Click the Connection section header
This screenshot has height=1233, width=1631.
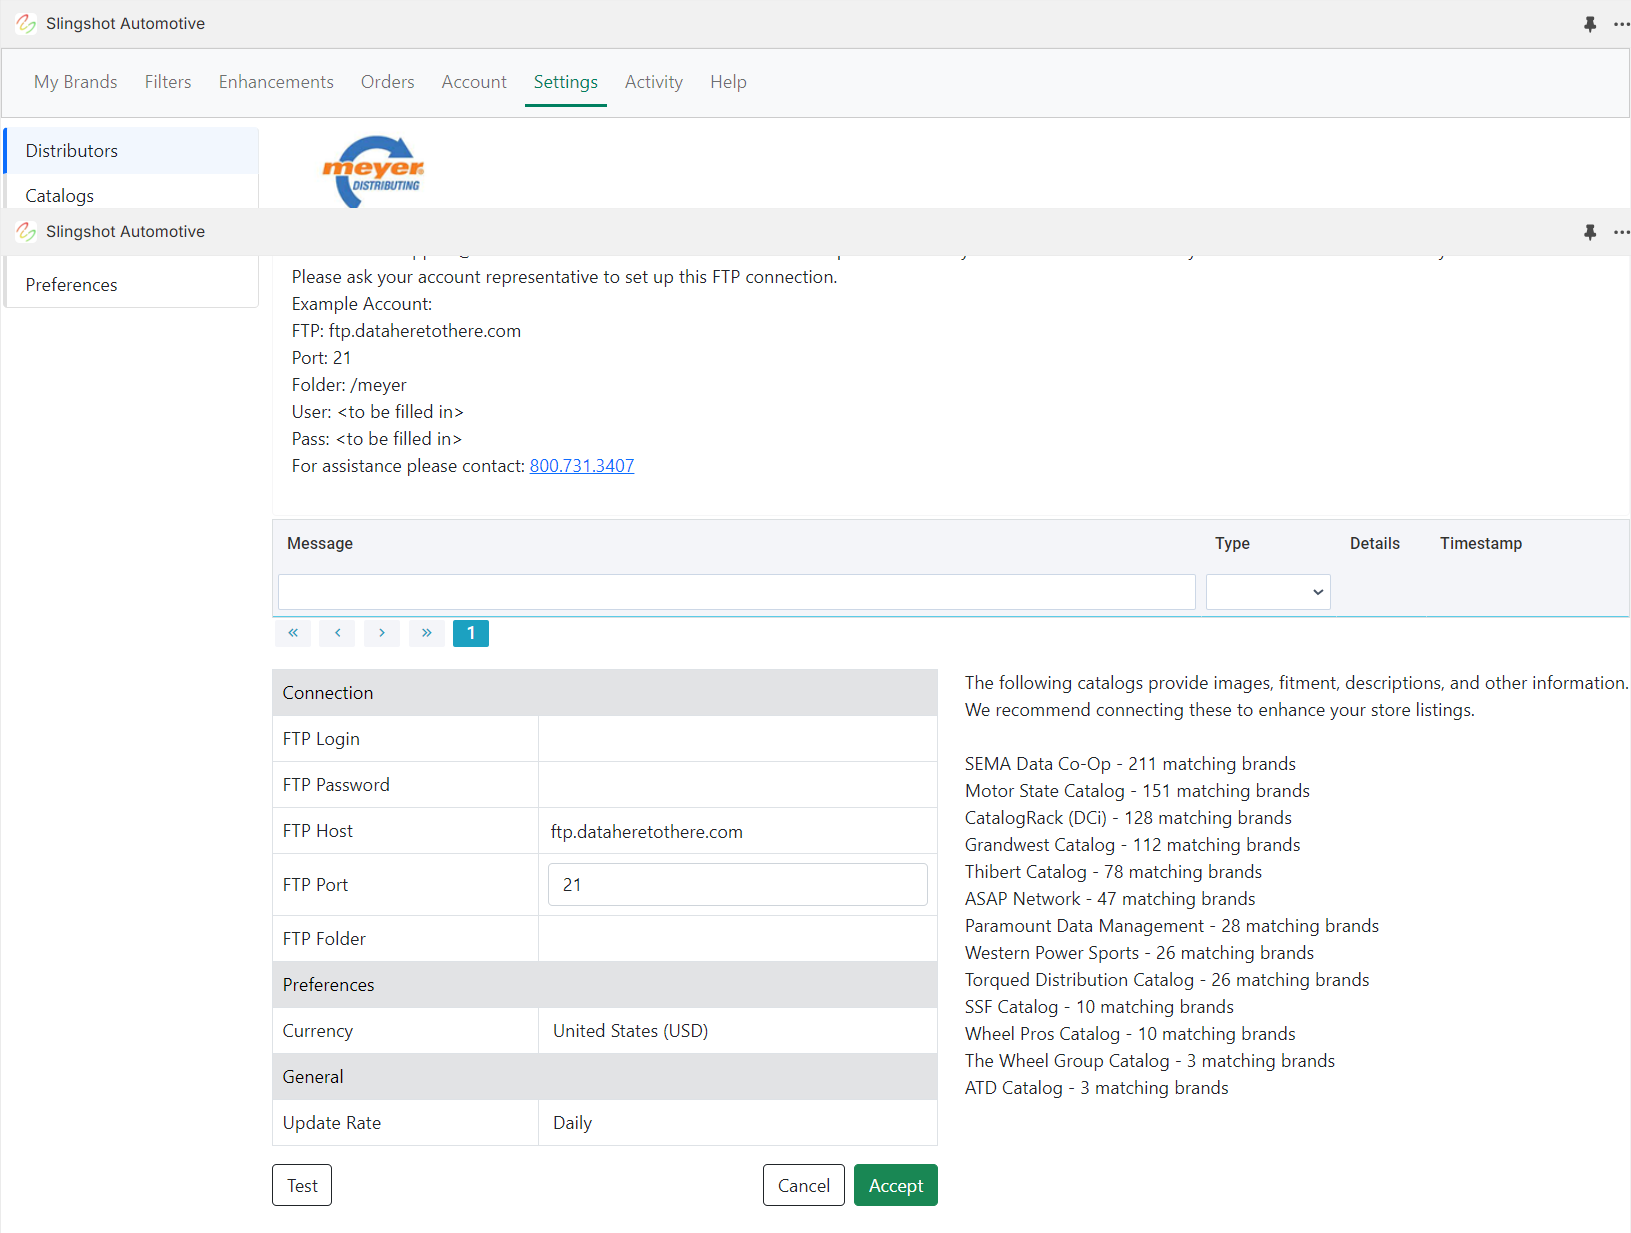pyautogui.click(x=605, y=693)
